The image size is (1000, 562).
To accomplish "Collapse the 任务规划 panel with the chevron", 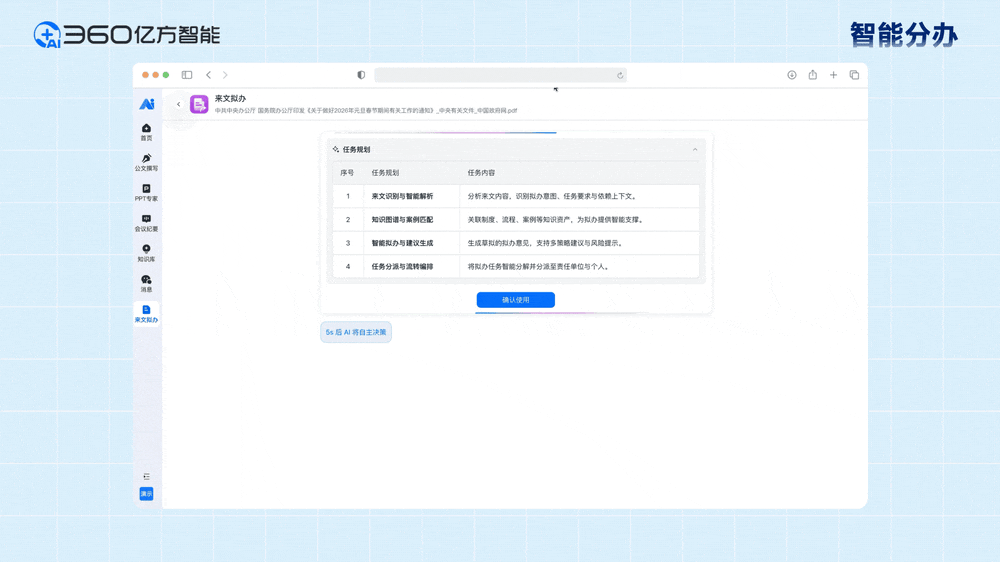I will pos(695,150).
